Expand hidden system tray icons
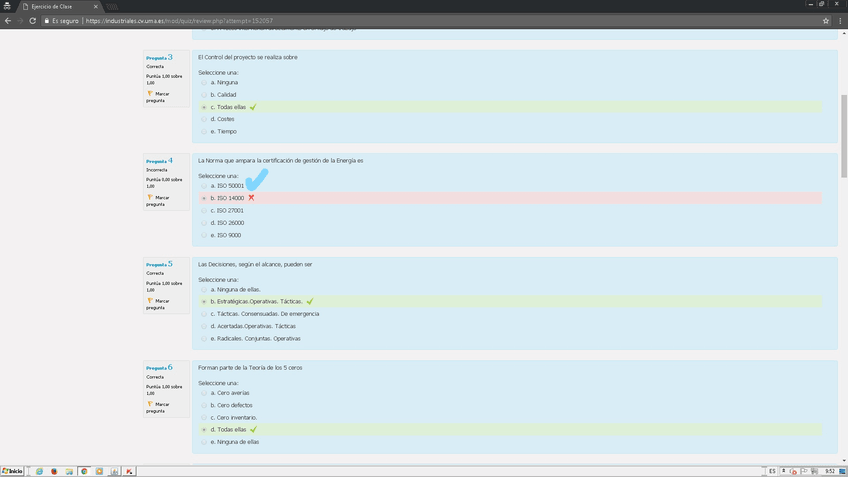Screen dimensions: 848x477 (783, 471)
